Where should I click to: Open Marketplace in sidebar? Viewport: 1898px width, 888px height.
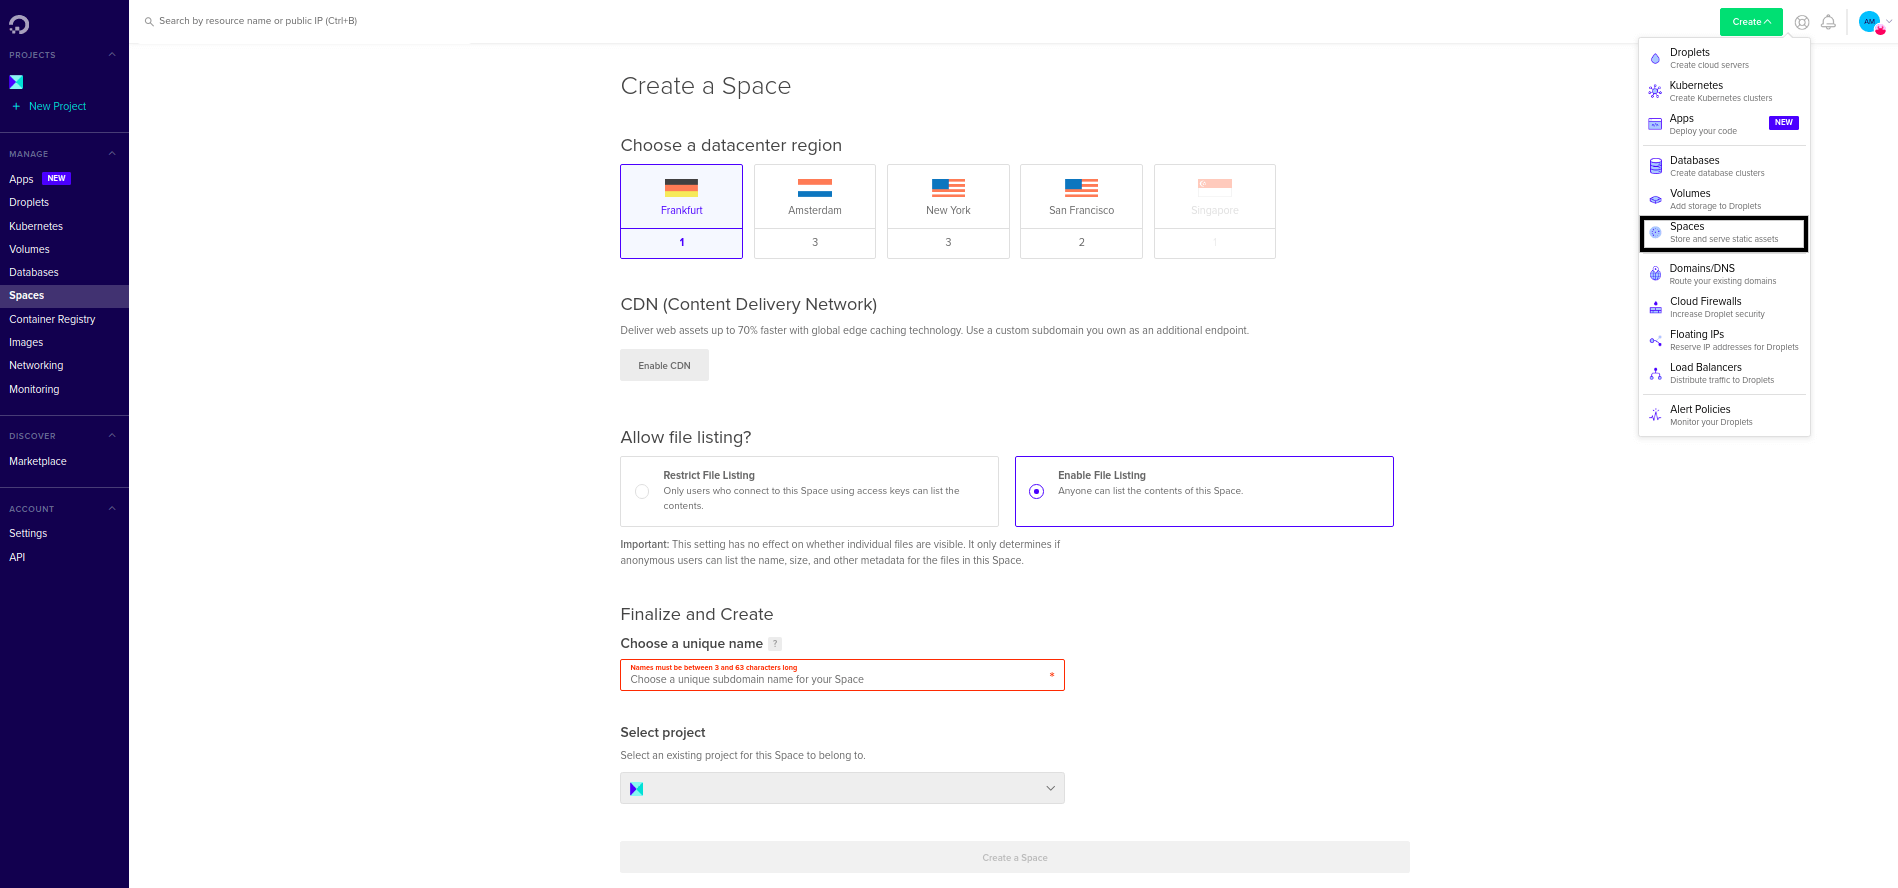point(38,461)
